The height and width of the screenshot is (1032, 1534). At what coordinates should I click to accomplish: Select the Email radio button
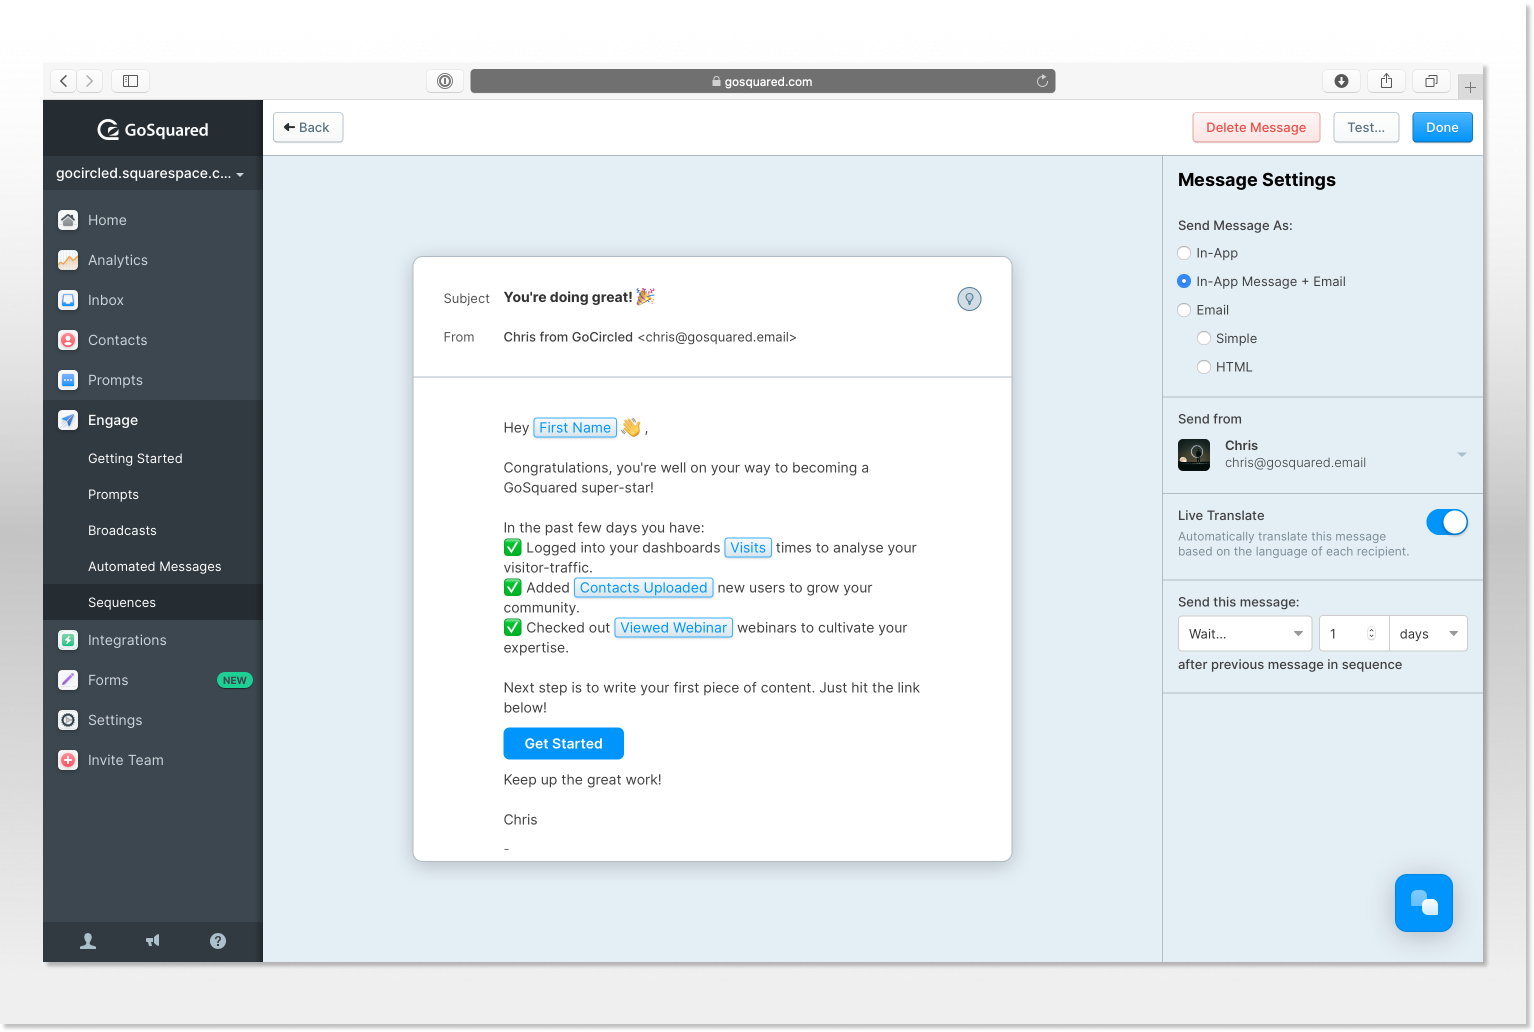pyautogui.click(x=1184, y=310)
